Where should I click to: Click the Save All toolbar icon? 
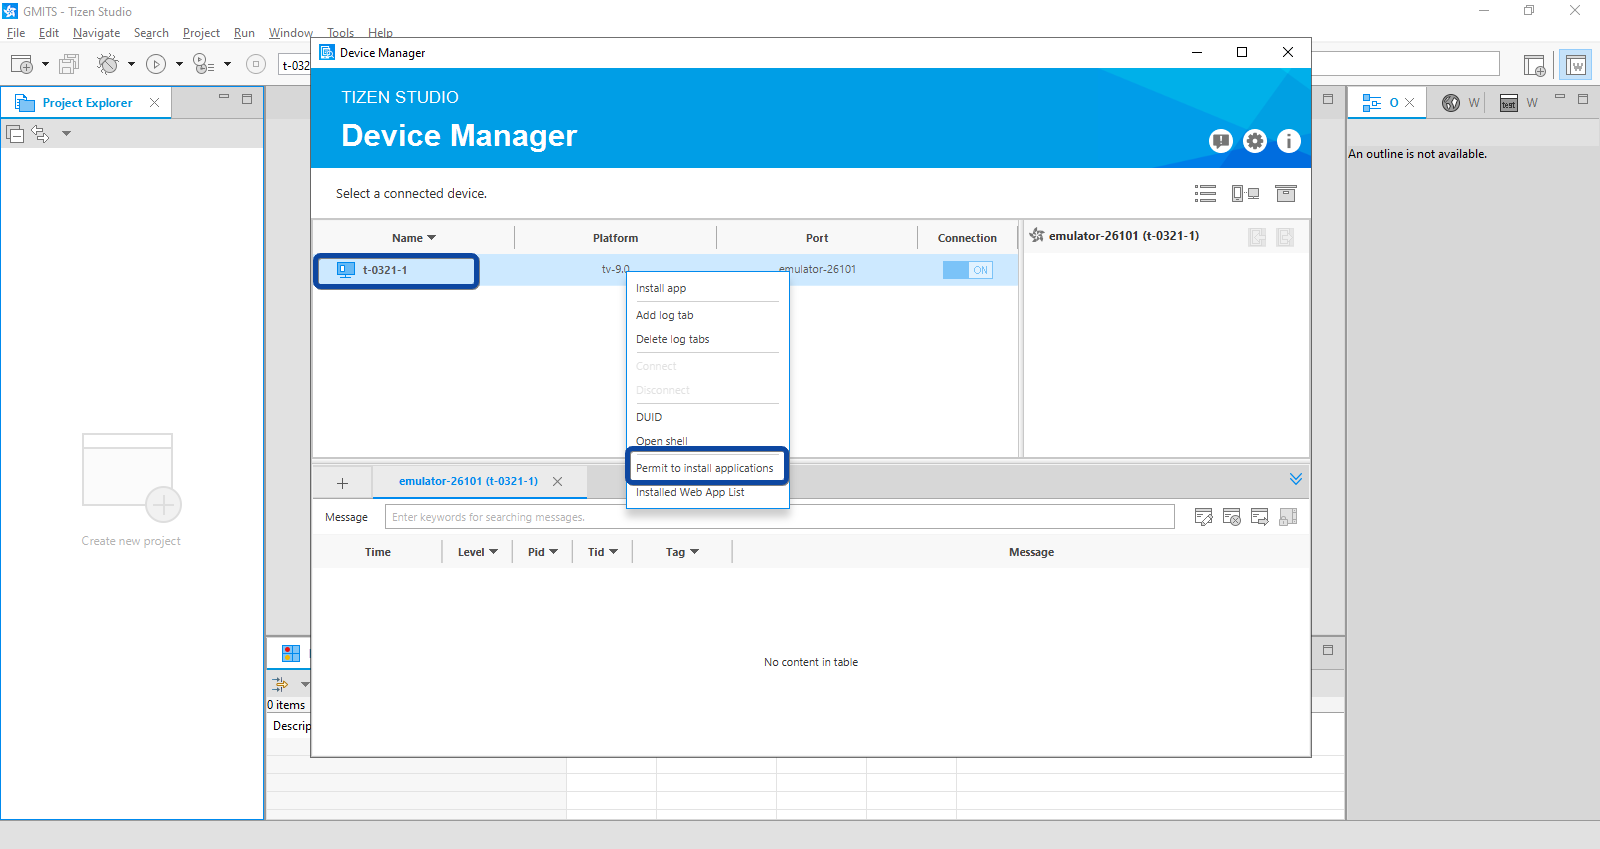[69, 64]
